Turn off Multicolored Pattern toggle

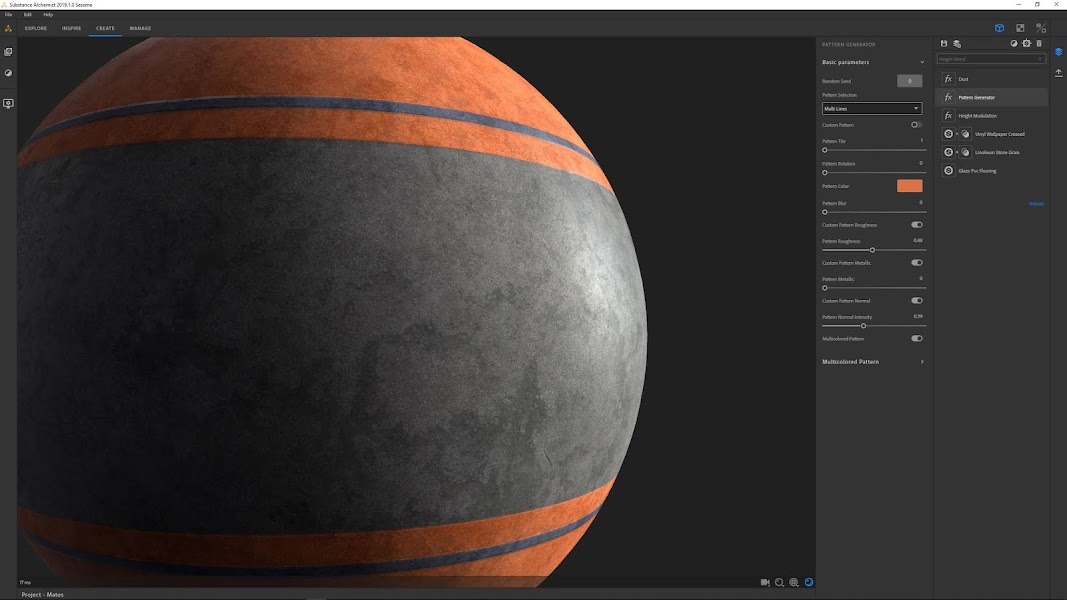(x=917, y=339)
